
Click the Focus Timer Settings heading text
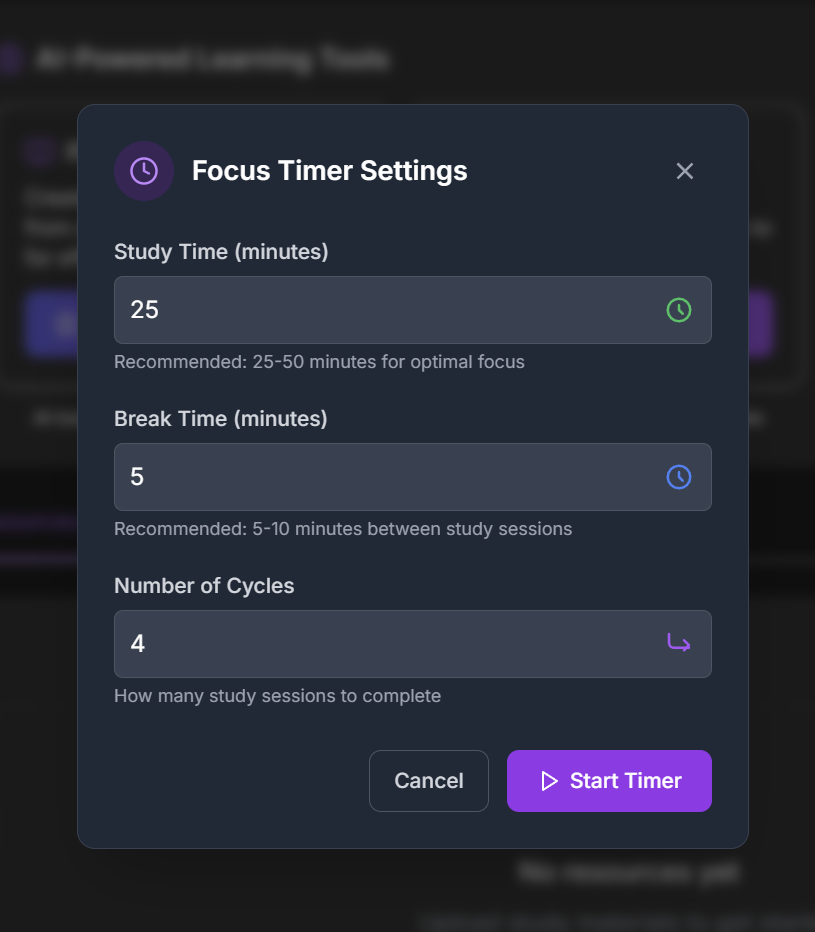coord(329,171)
